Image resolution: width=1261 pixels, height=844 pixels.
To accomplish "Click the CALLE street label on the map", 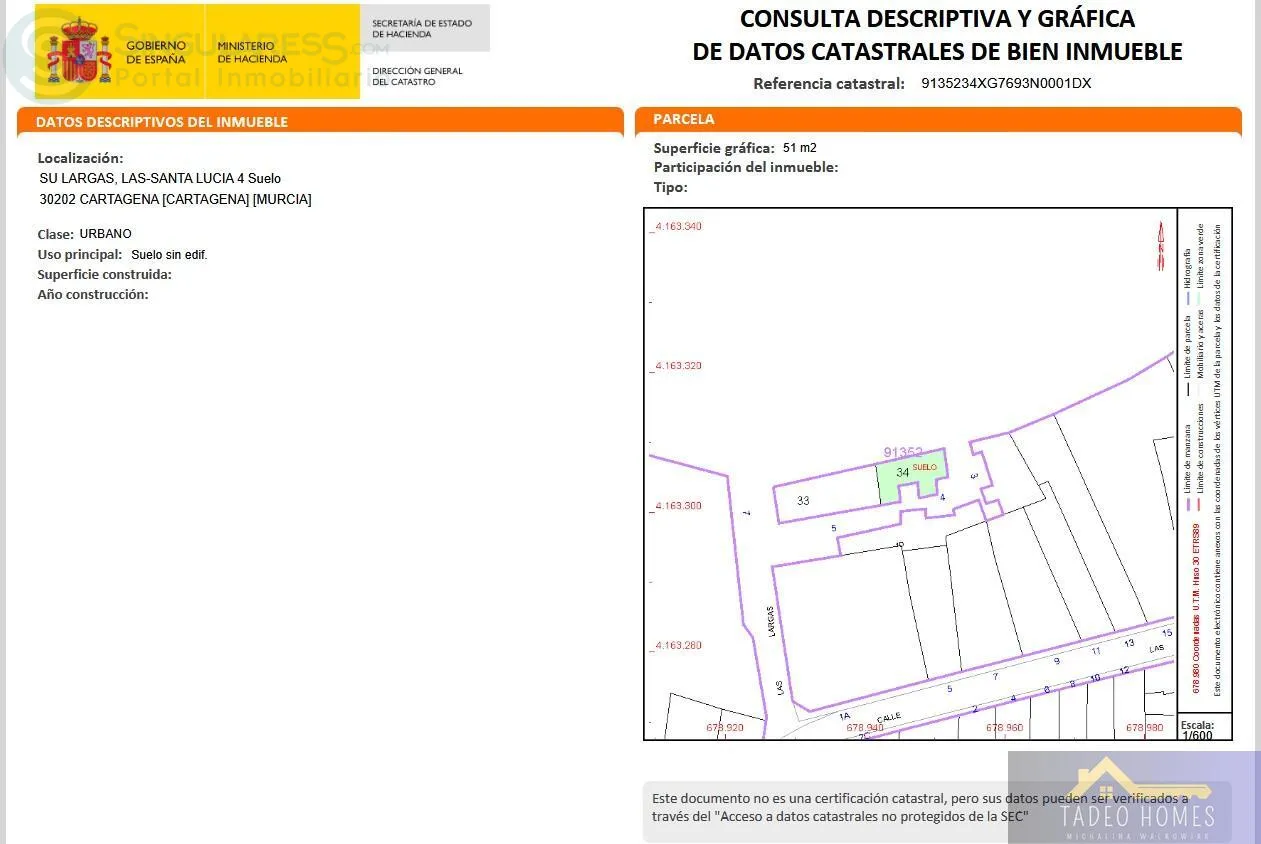I will click(889, 718).
